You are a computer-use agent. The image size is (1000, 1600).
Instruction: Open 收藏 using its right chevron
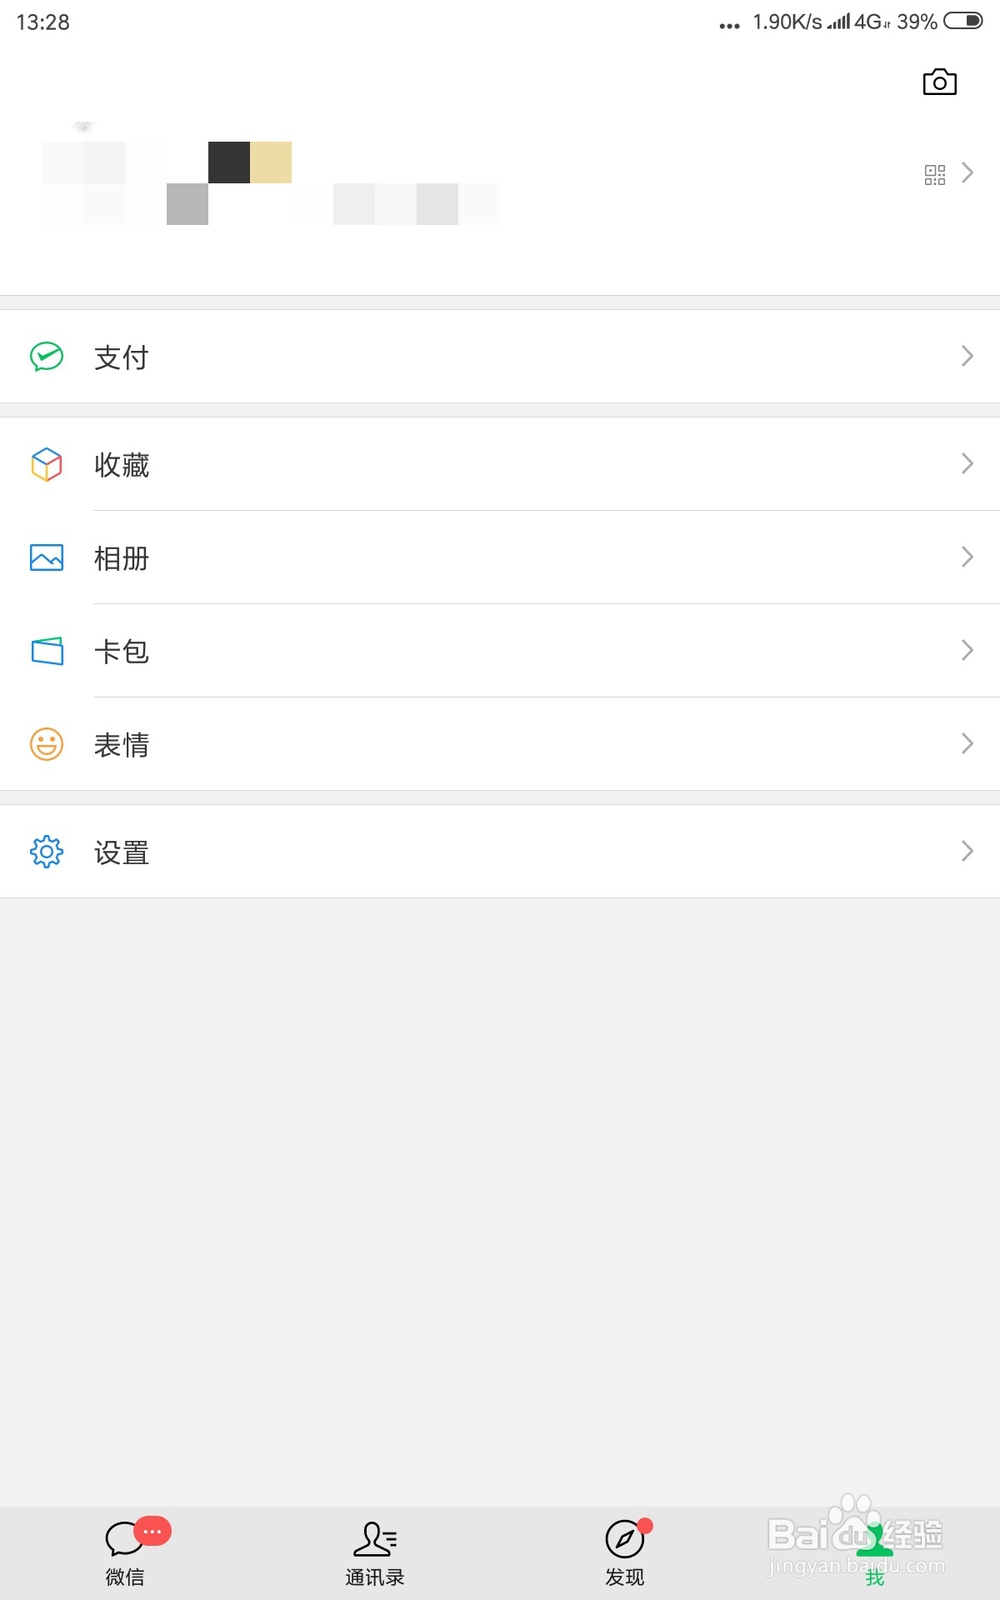(x=967, y=463)
